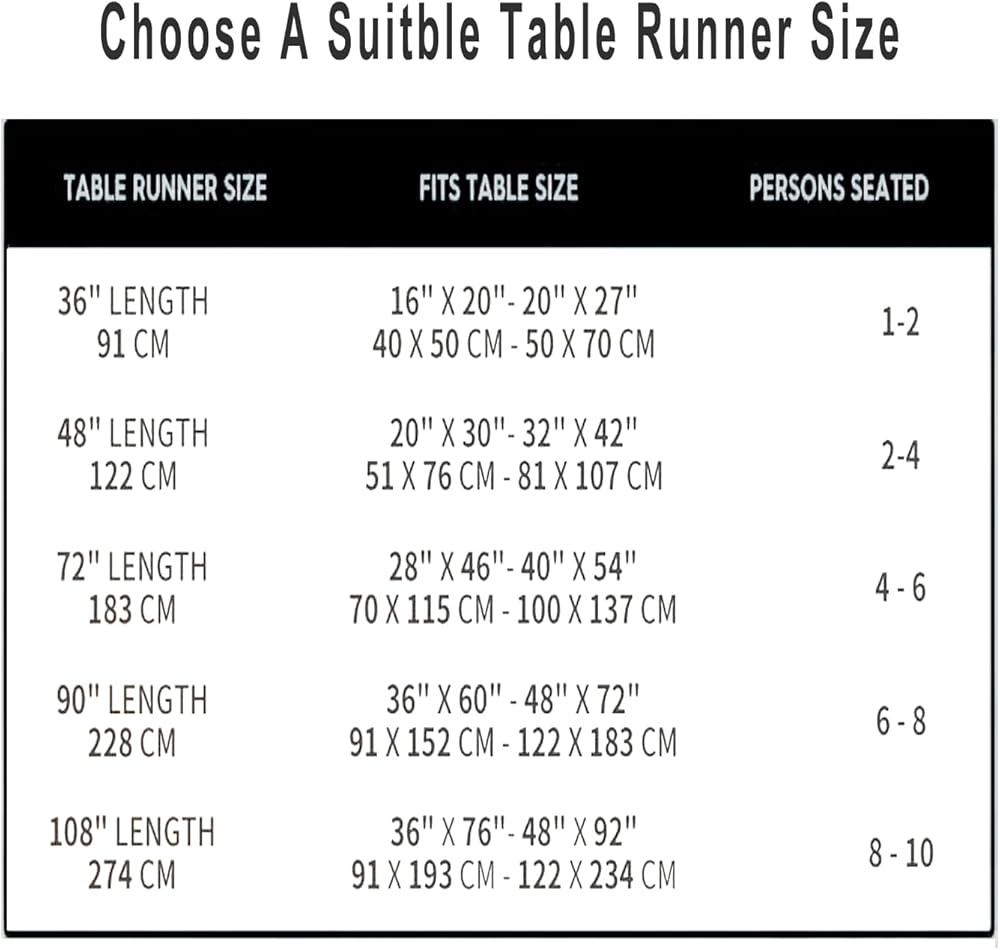Click the 90" LENGTH runner size text

(132, 700)
